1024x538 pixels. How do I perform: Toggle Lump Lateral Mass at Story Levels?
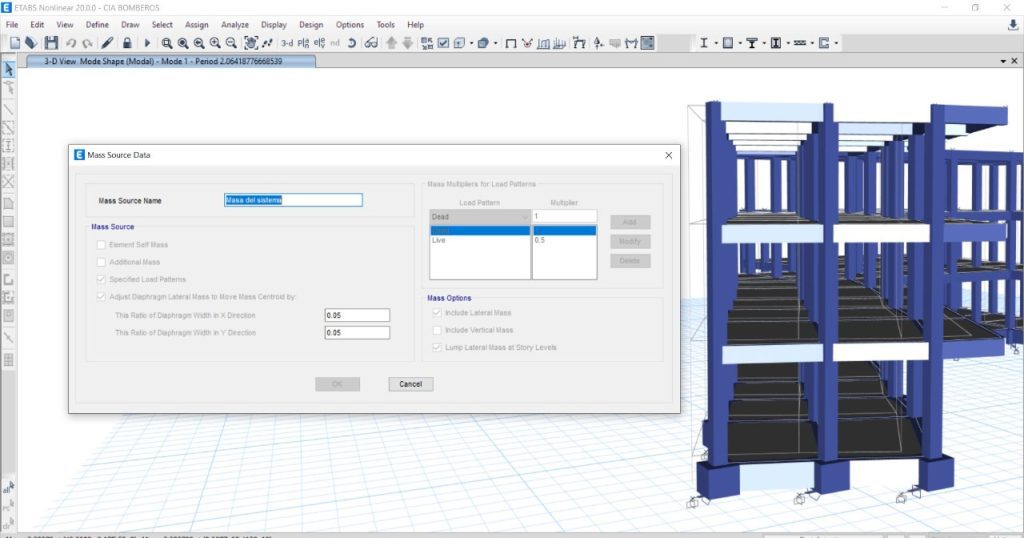(x=437, y=347)
